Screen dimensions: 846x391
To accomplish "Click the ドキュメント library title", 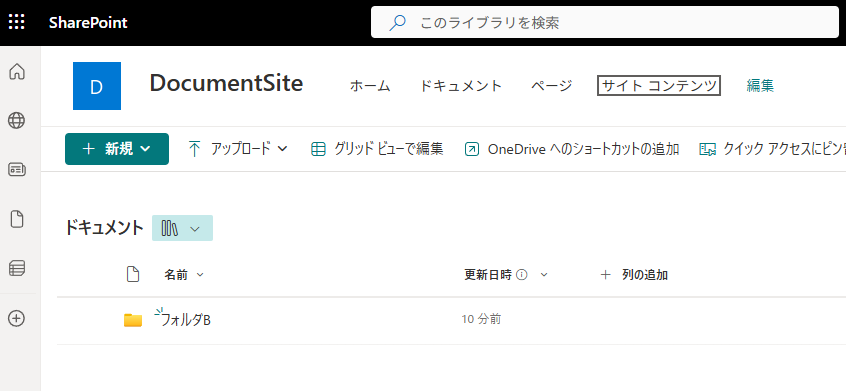I will click(104, 228).
